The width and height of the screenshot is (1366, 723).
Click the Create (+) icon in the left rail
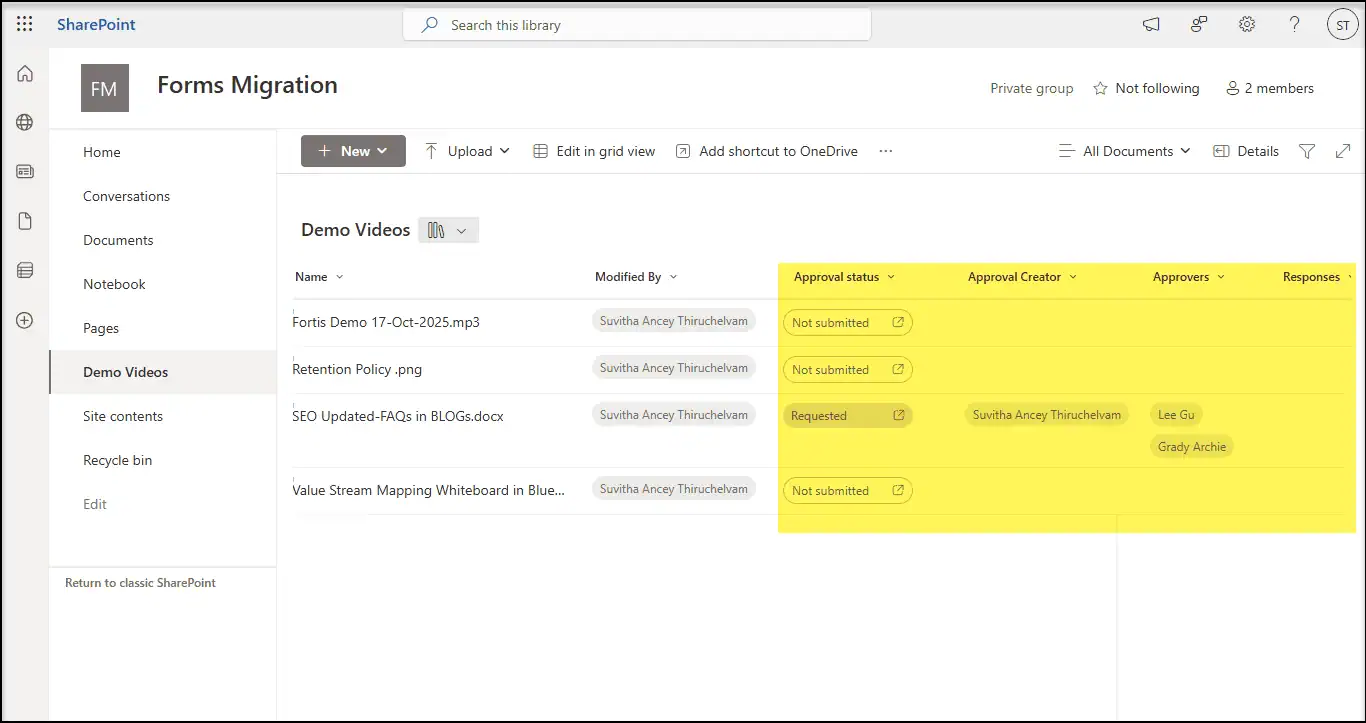tap(24, 320)
